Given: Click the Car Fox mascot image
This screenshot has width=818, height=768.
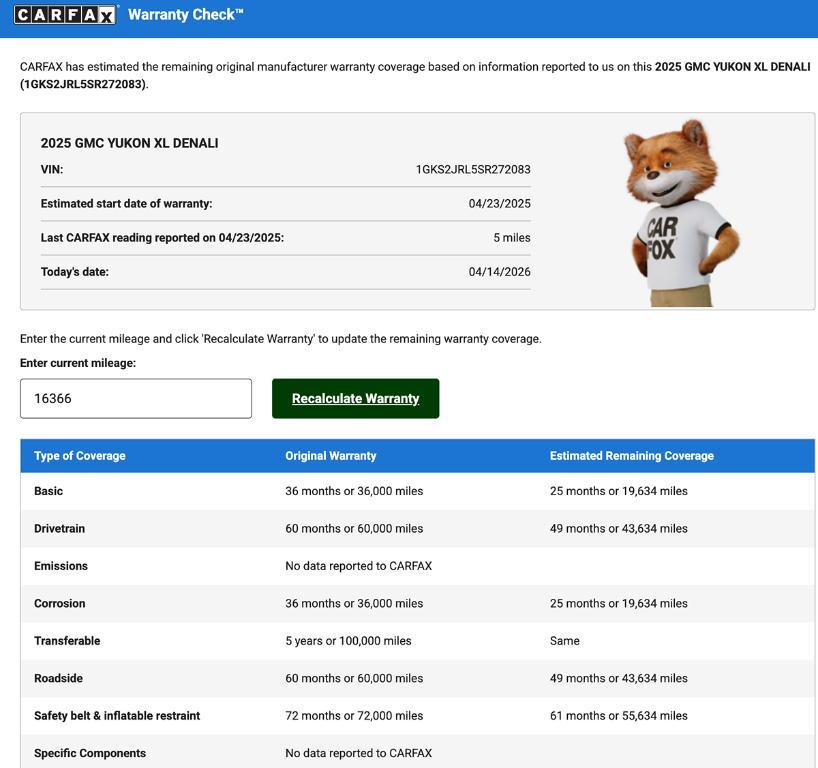Looking at the screenshot, I should [x=680, y=212].
